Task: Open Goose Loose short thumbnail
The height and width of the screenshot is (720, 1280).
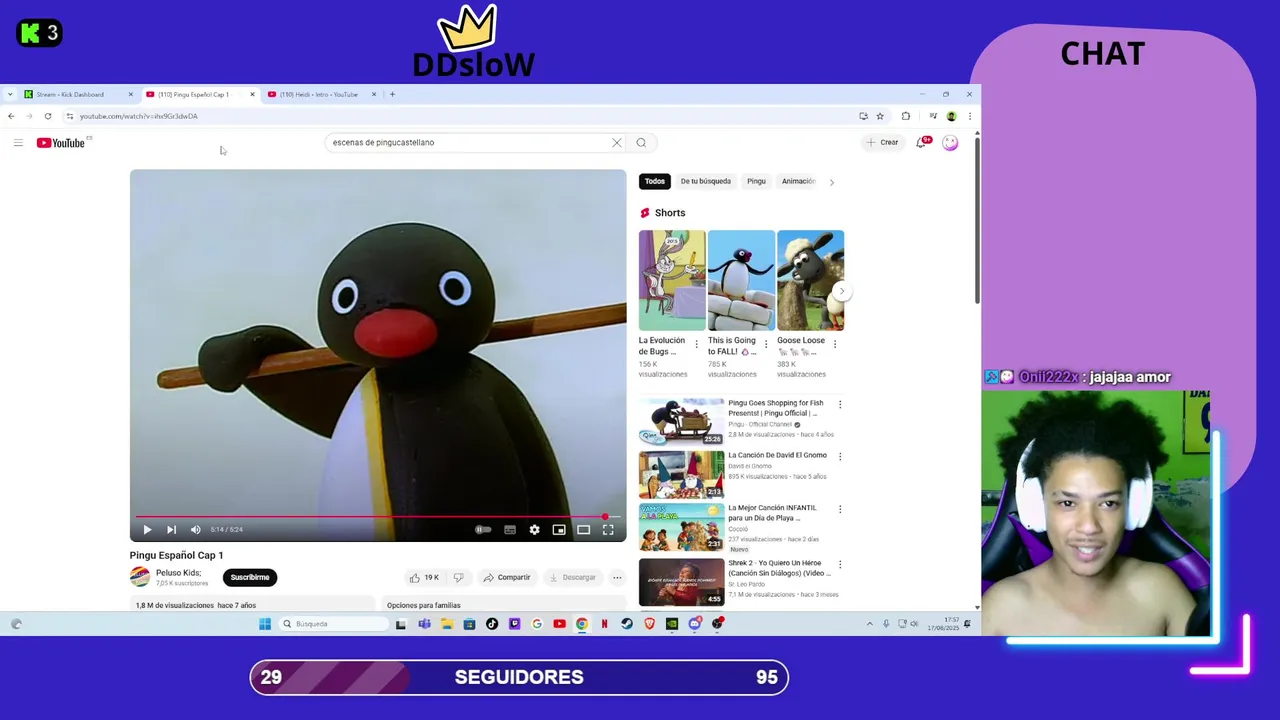Action: point(810,280)
